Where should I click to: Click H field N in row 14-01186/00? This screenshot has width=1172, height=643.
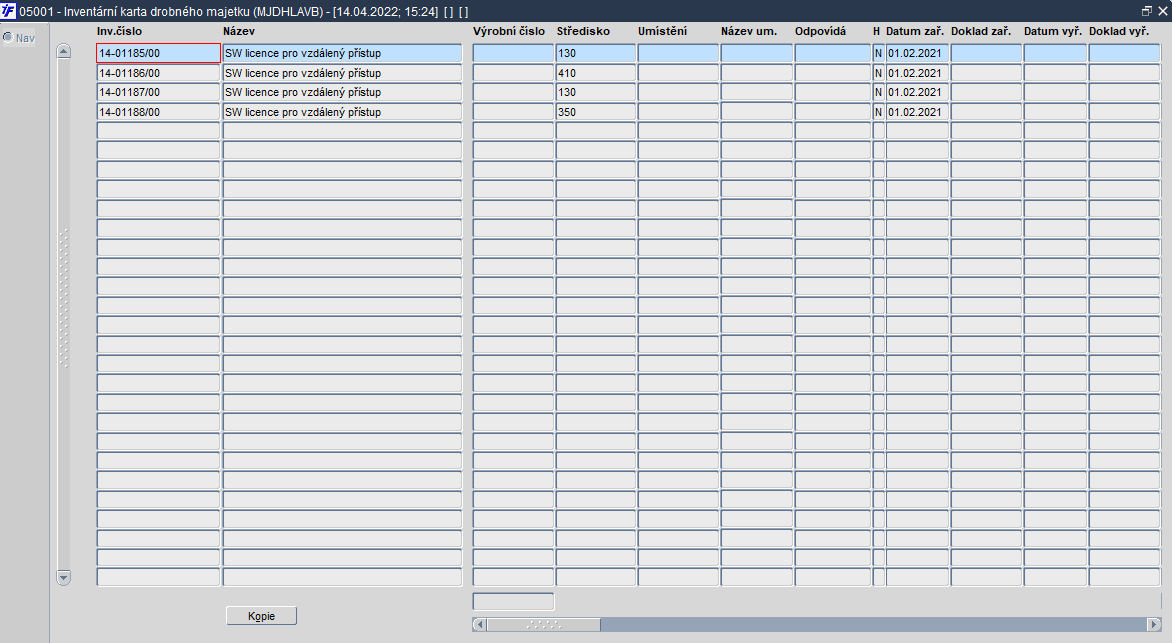click(x=879, y=73)
